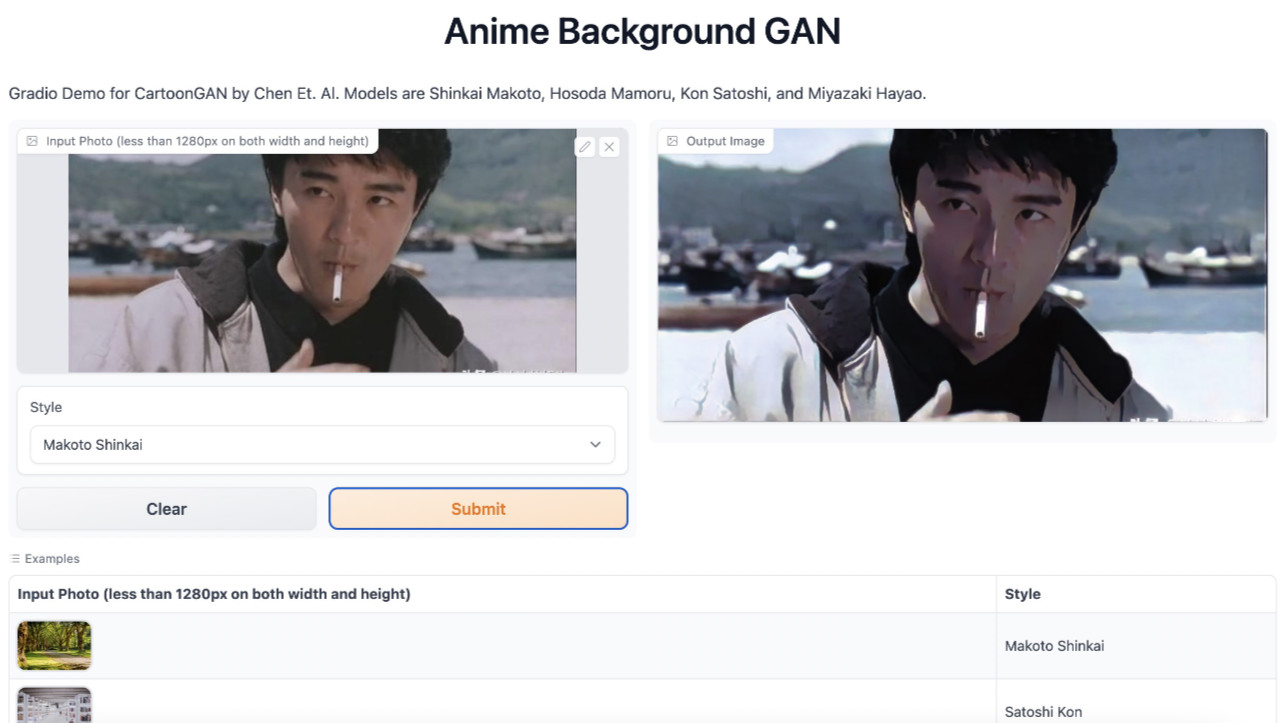Expand style options using the chevron arrow
Viewport: 1280px width, 723px height.
(x=595, y=445)
